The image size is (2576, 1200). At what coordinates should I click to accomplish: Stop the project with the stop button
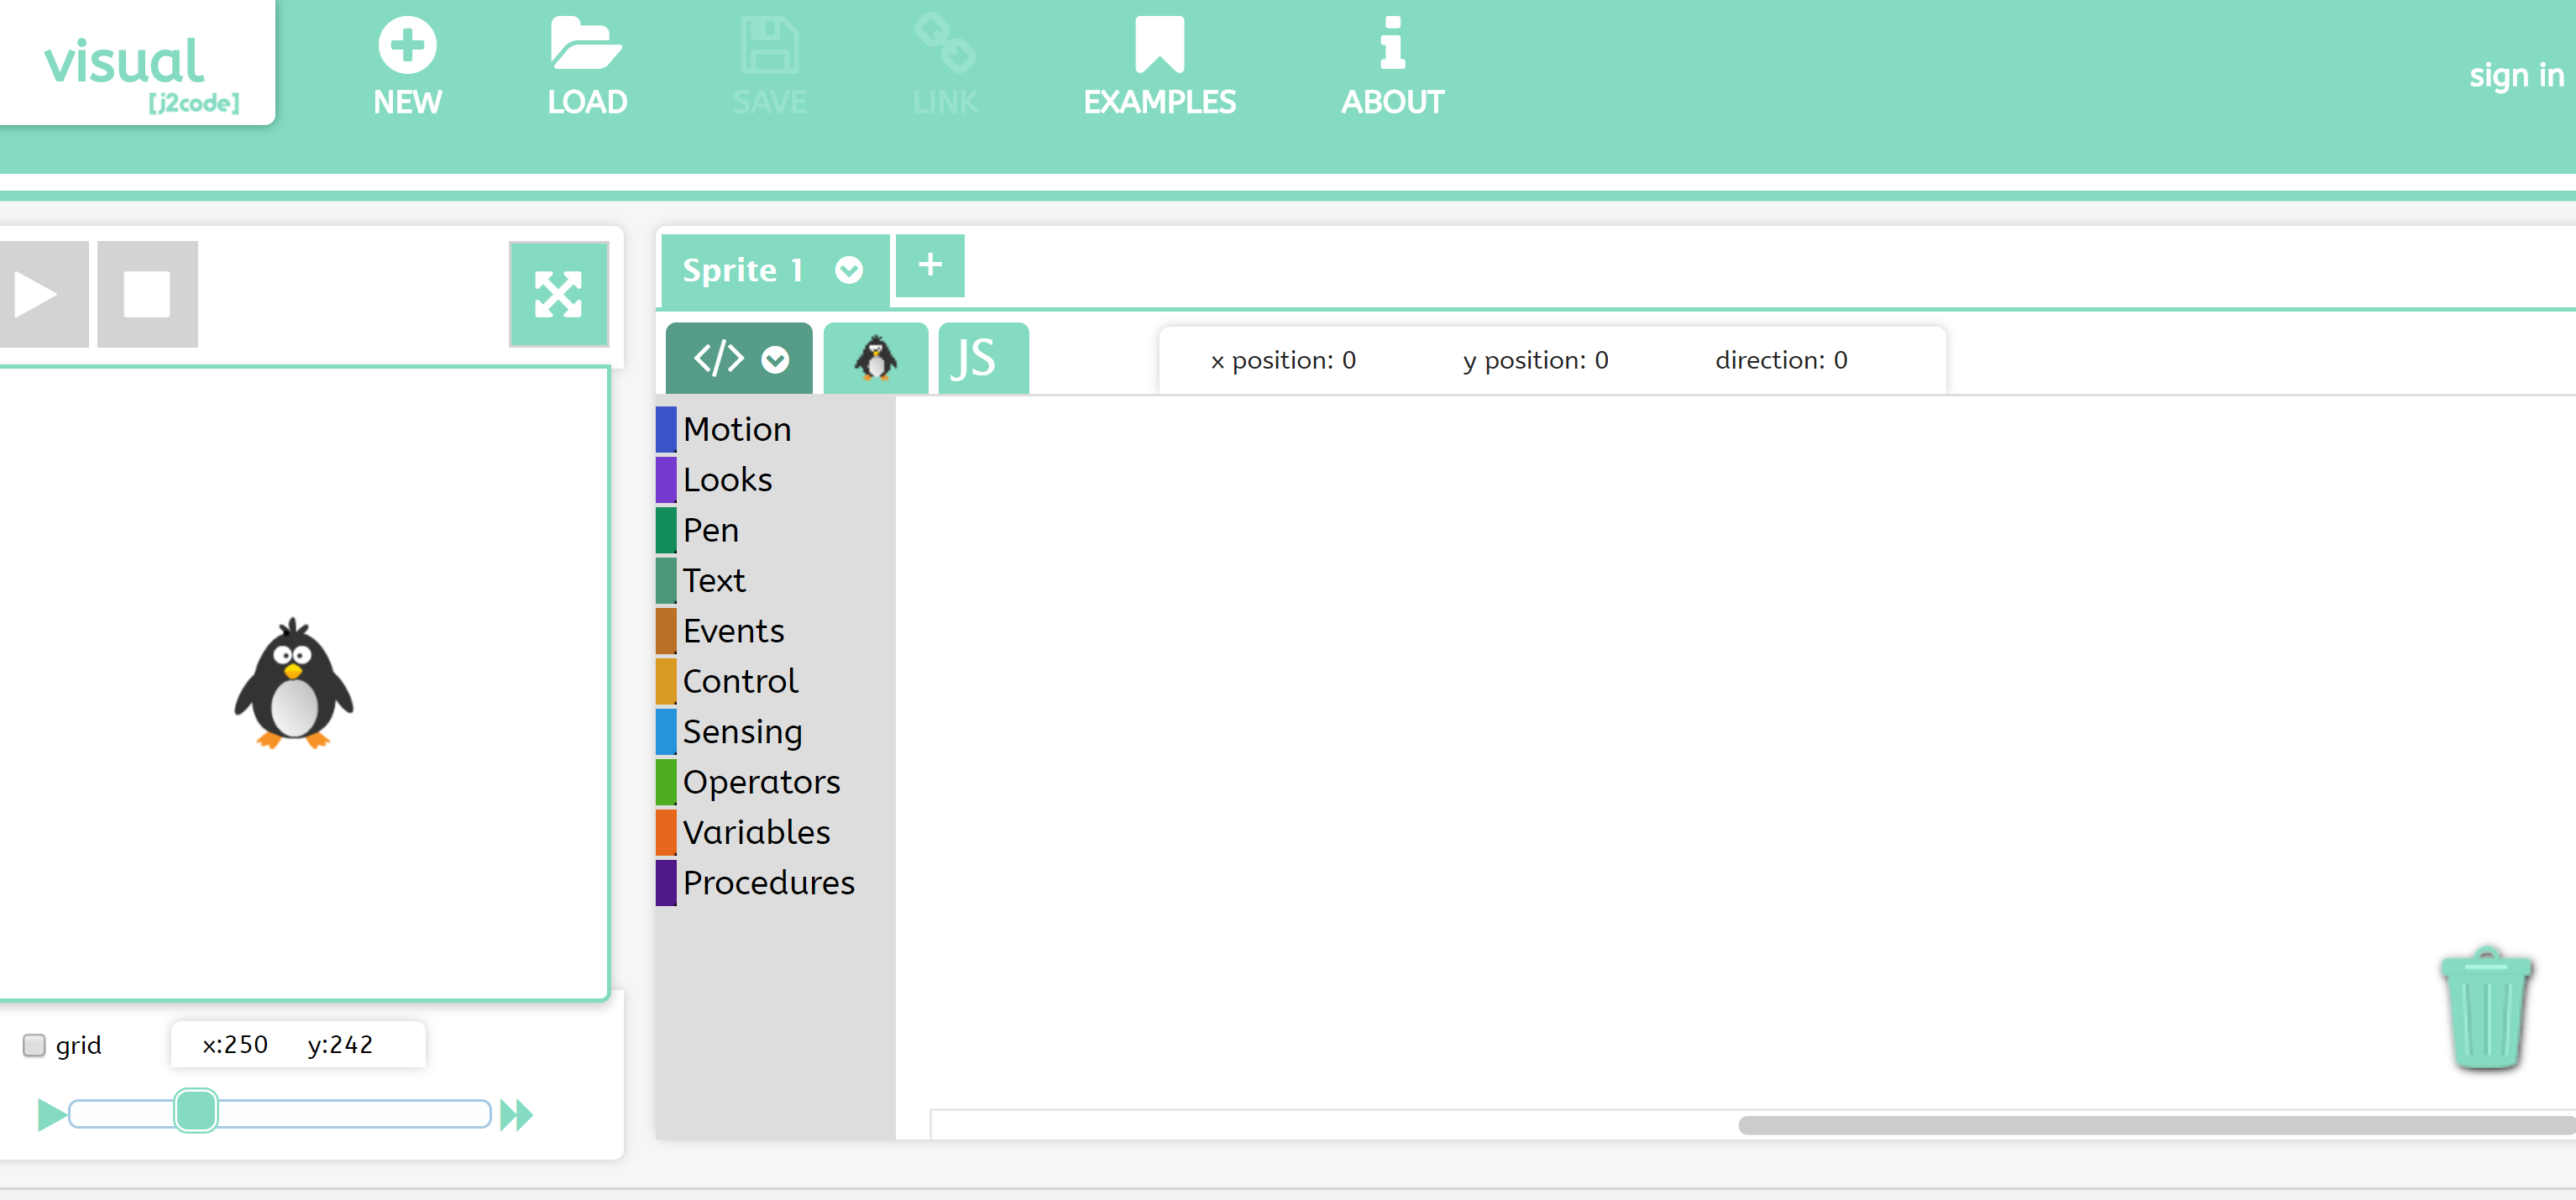click(x=146, y=294)
